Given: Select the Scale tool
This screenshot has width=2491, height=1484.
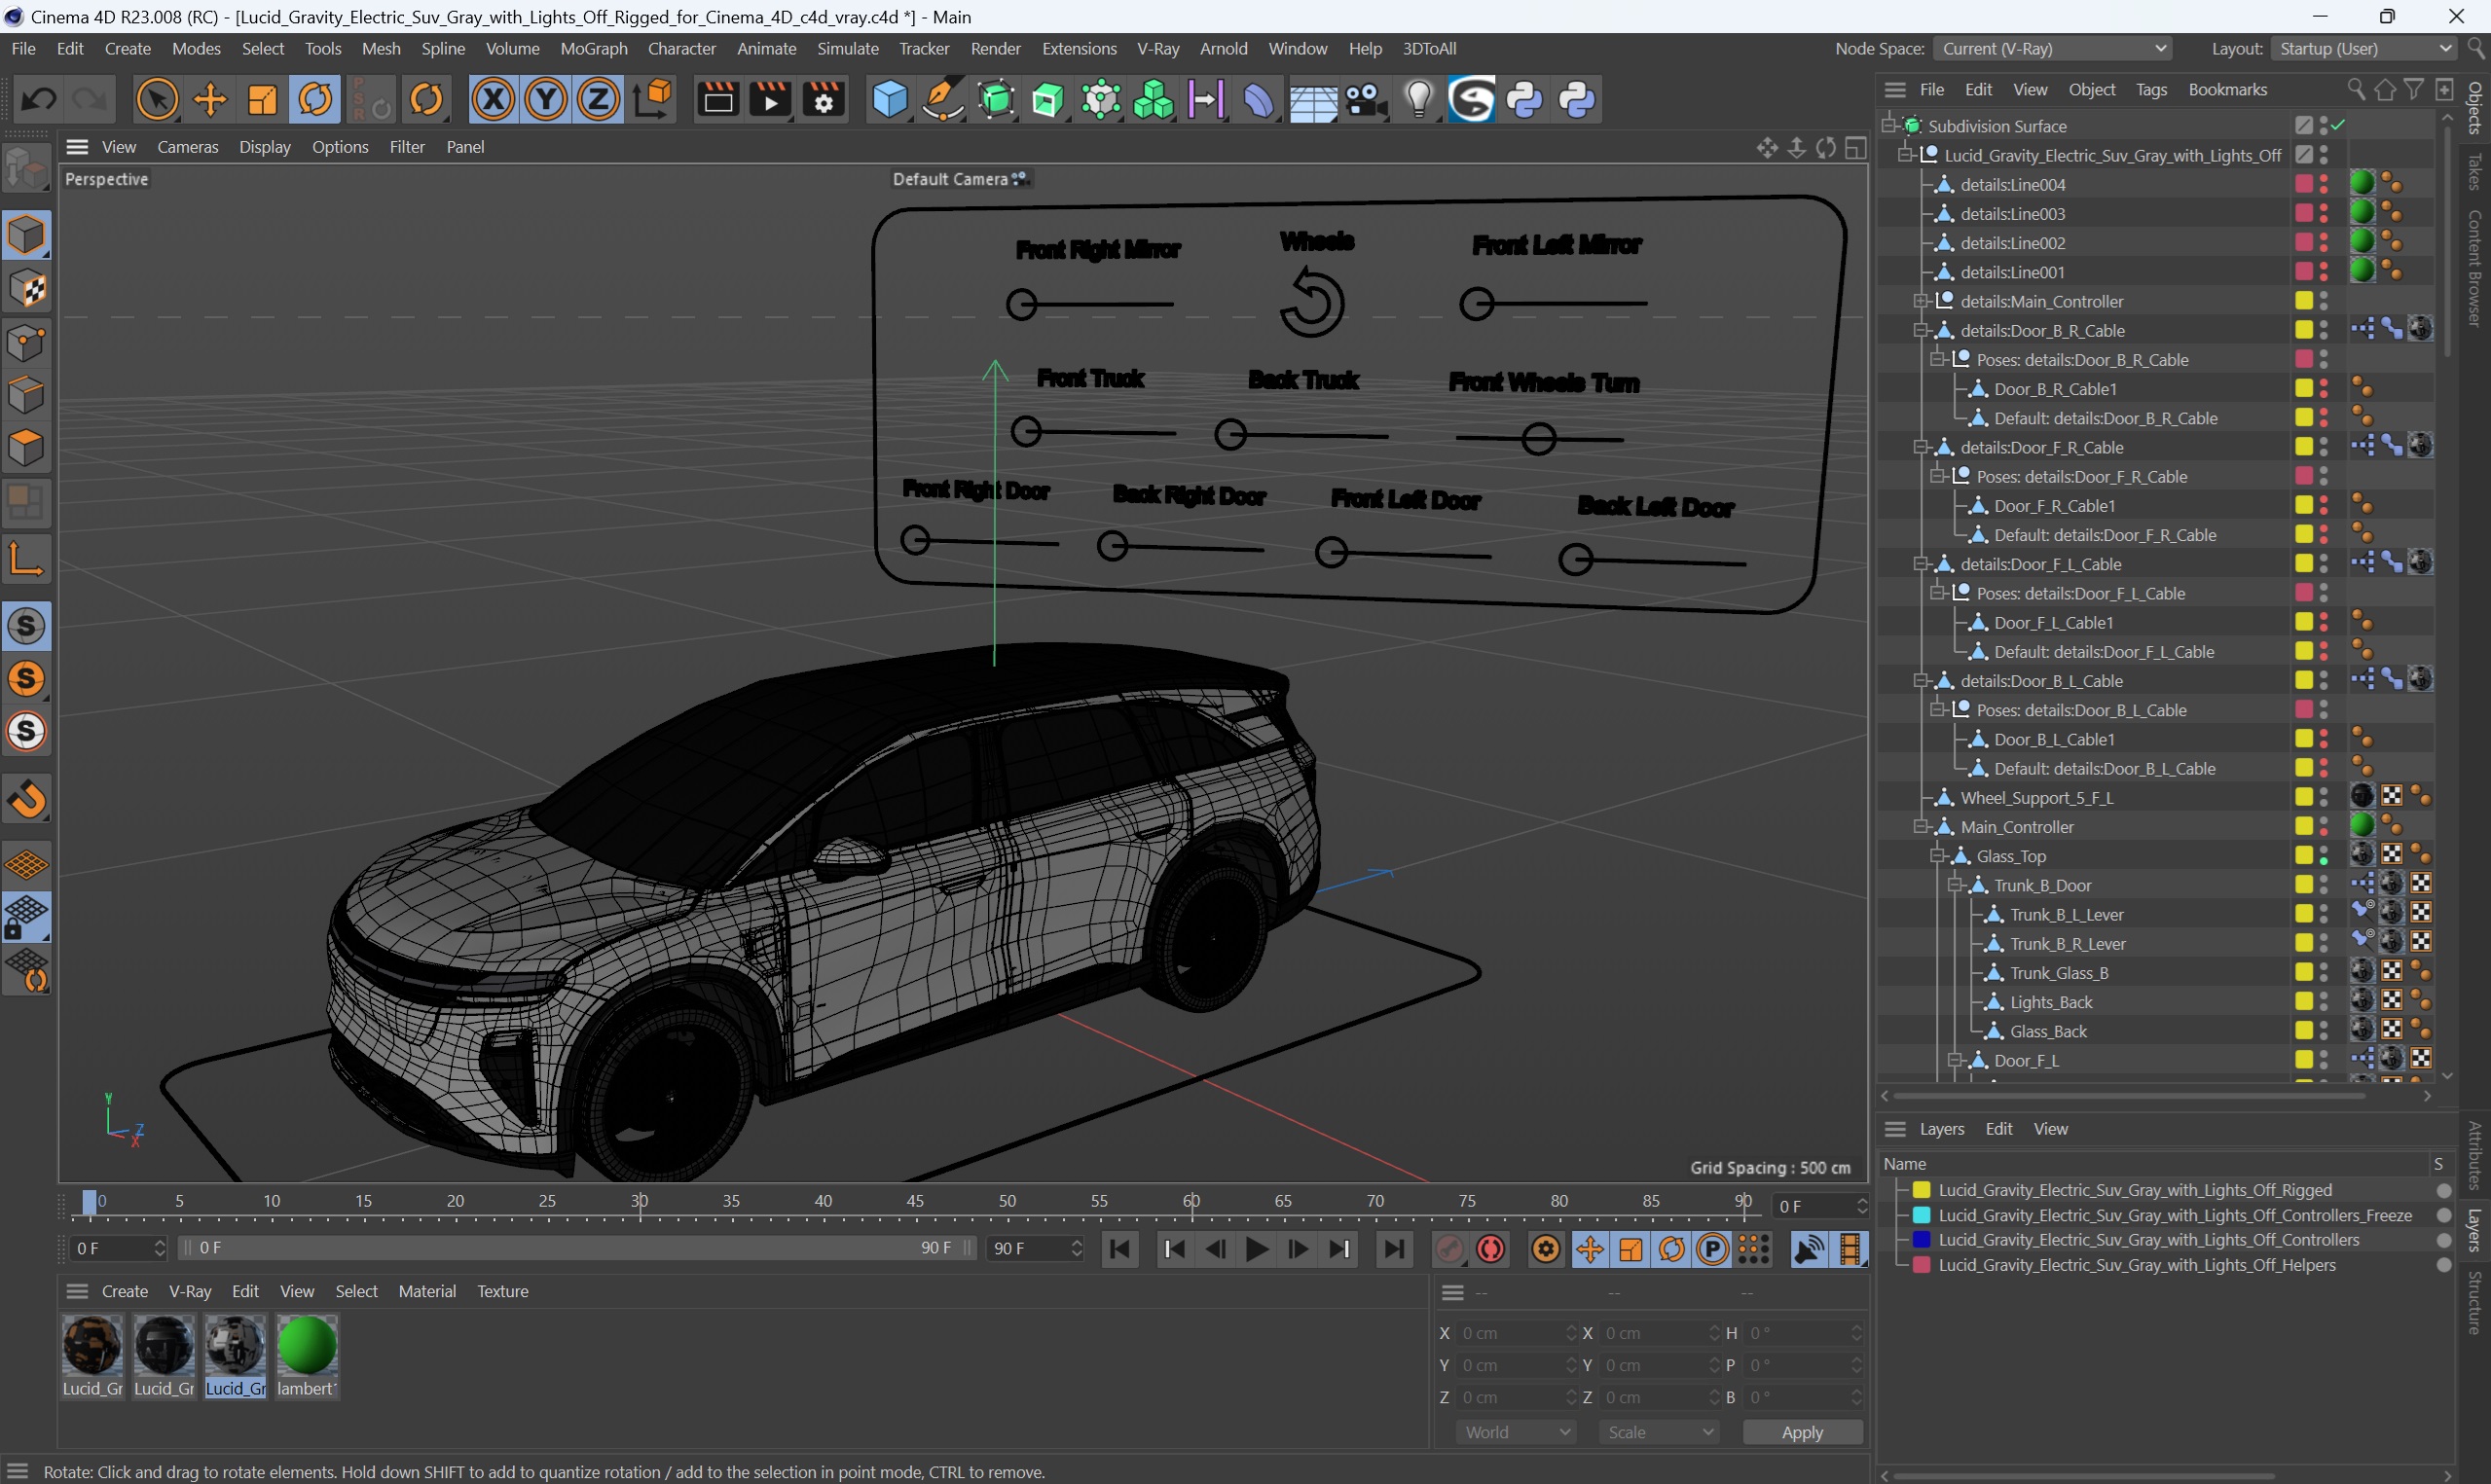Looking at the screenshot, I should (x=263, y=100).
